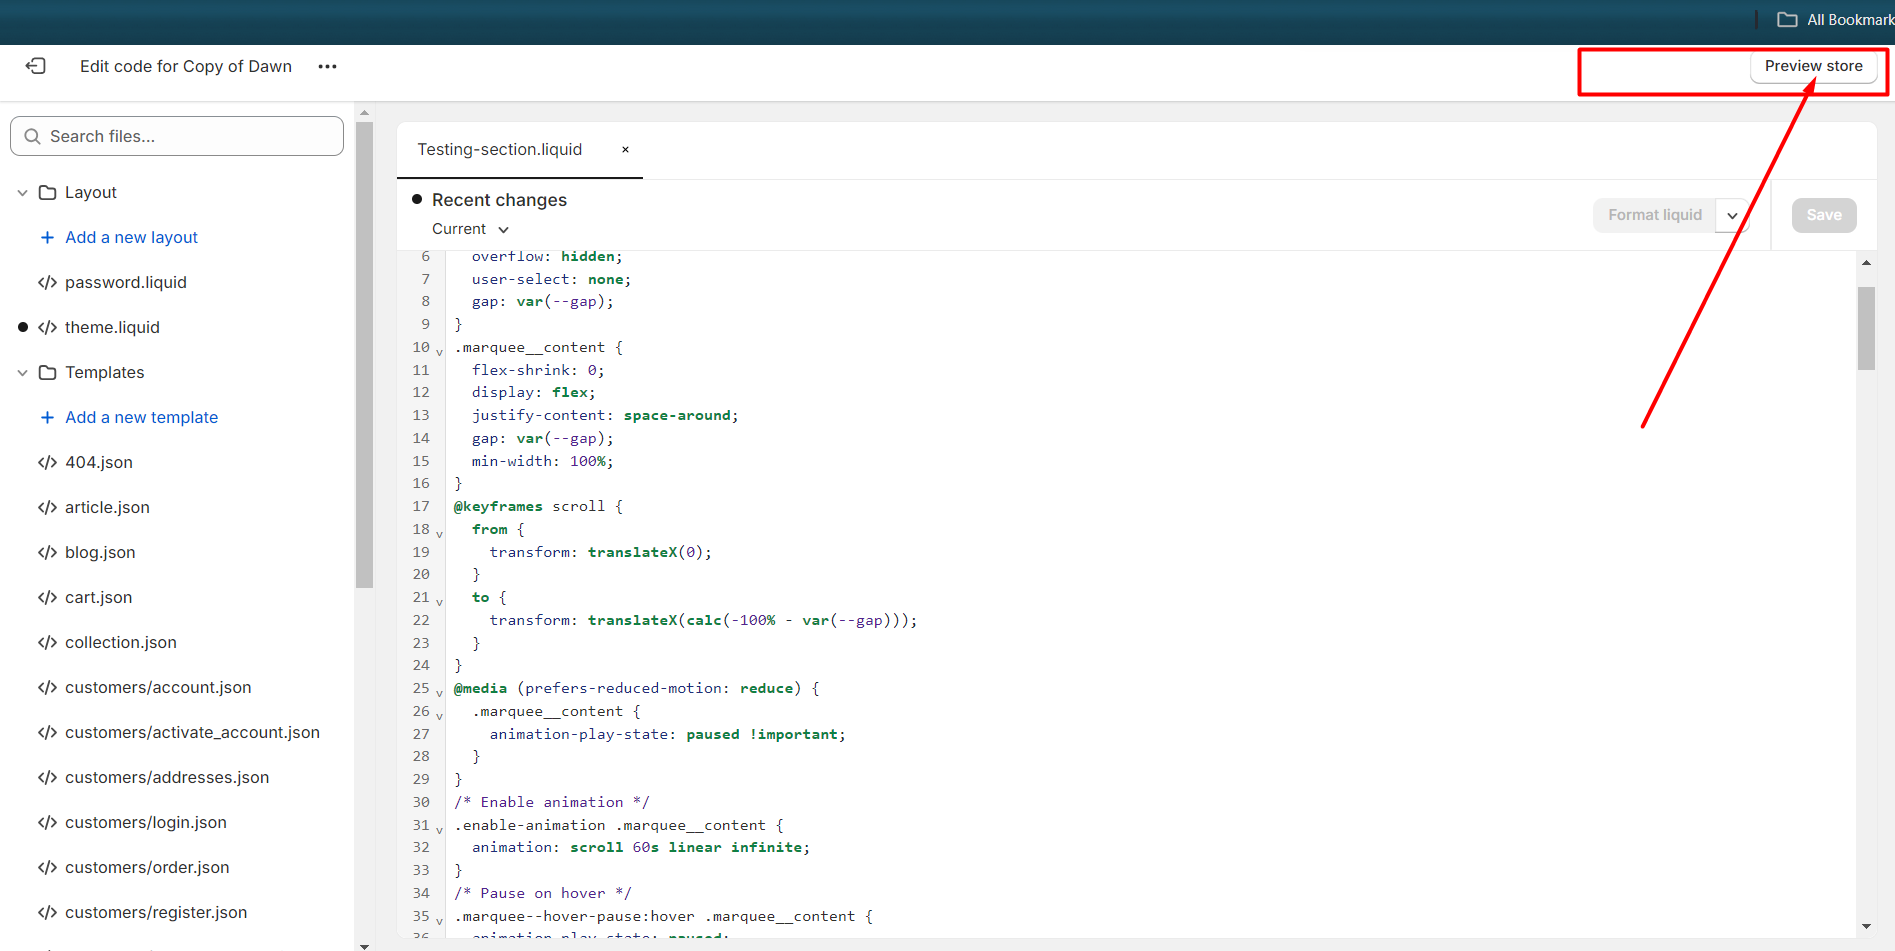This screenshot has width=1895, height=951.
Task: Open blog.json template file
Action: click(100, 552)
